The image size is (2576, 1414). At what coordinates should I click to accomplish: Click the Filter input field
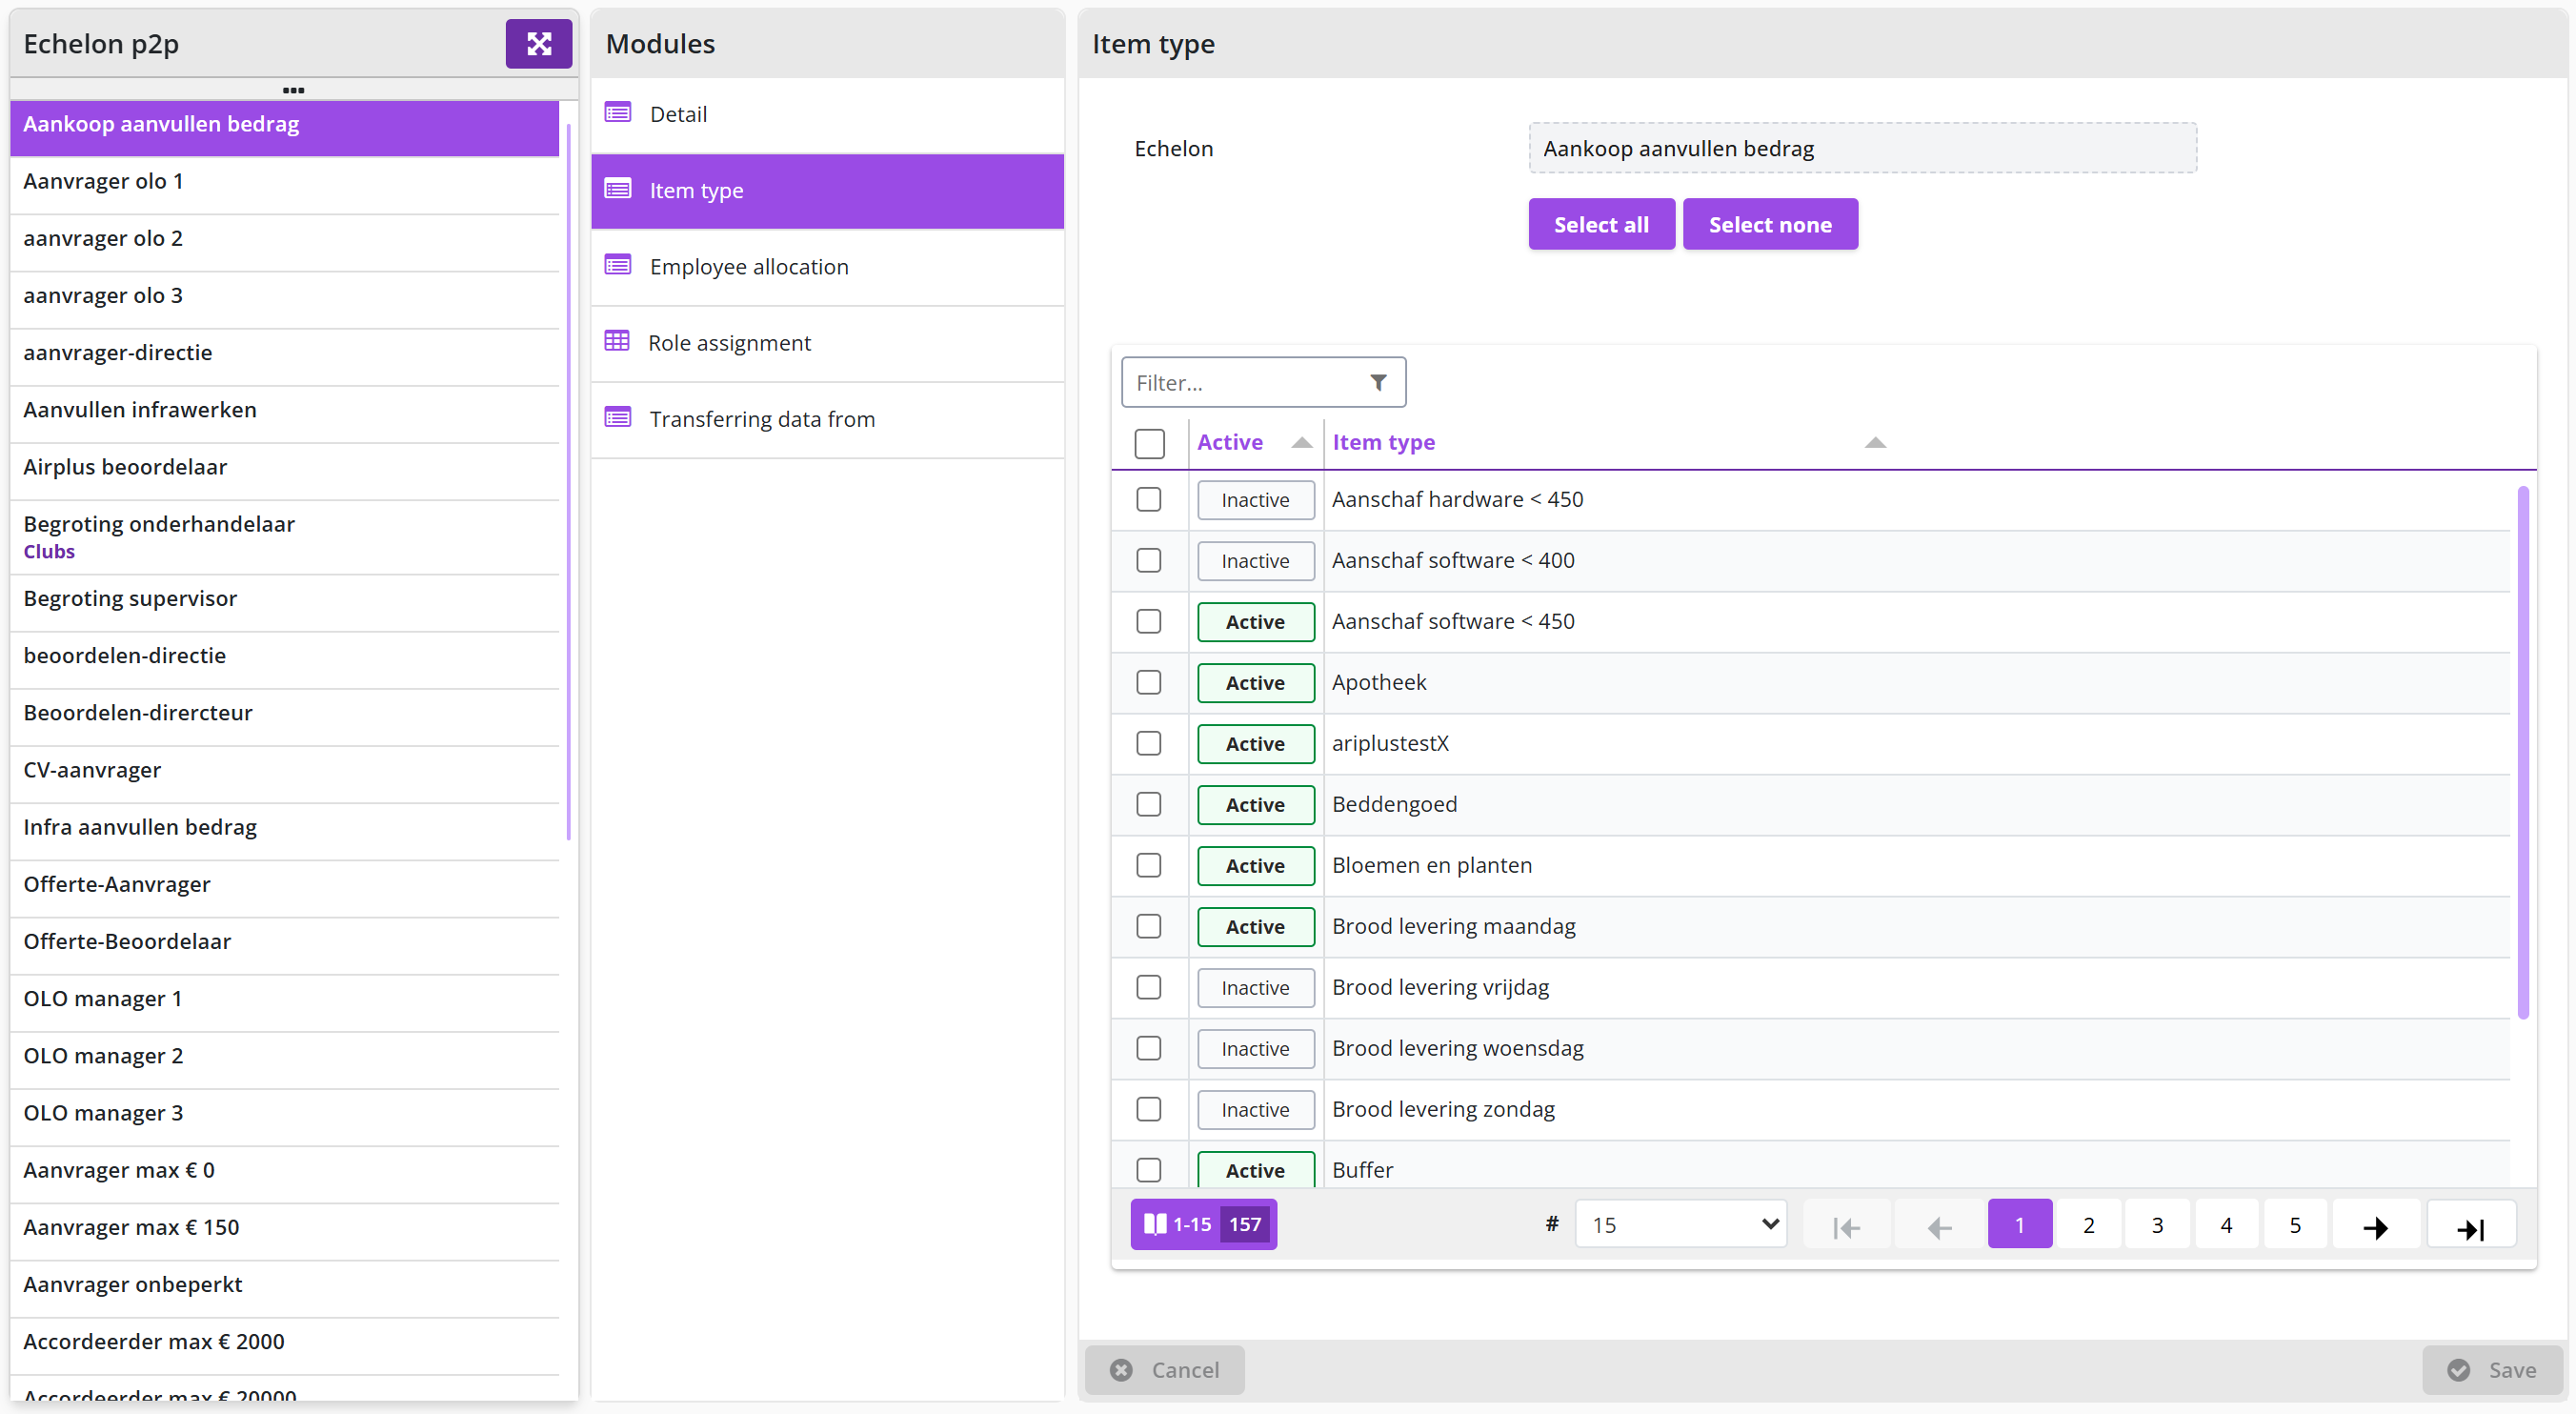click(x=1263, y=382)
